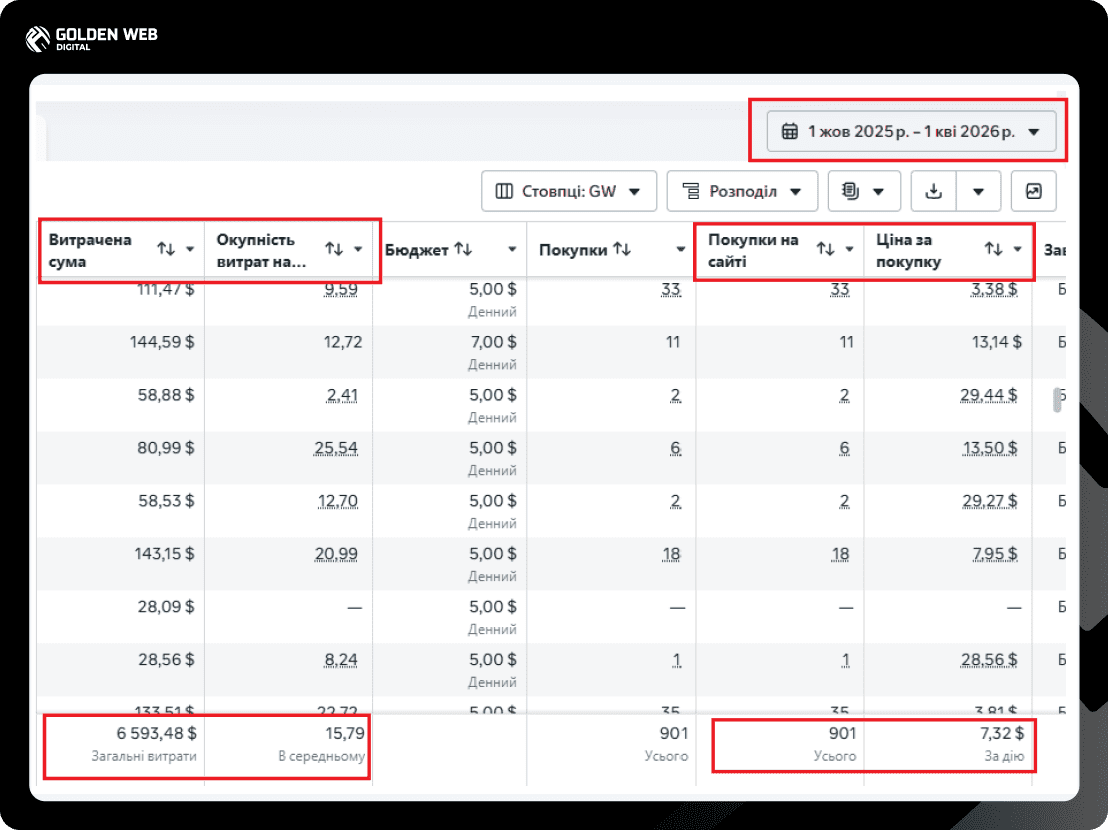Click the vertical scrollbar handle at right

click(1057, 400)
